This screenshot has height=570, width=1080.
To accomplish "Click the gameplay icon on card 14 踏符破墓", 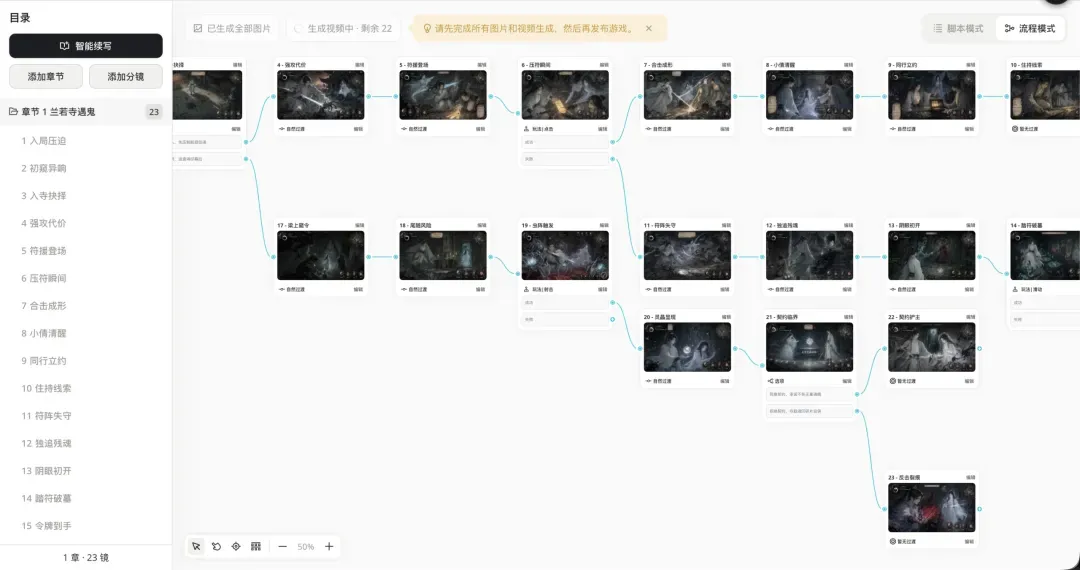I will [1015, 289].
